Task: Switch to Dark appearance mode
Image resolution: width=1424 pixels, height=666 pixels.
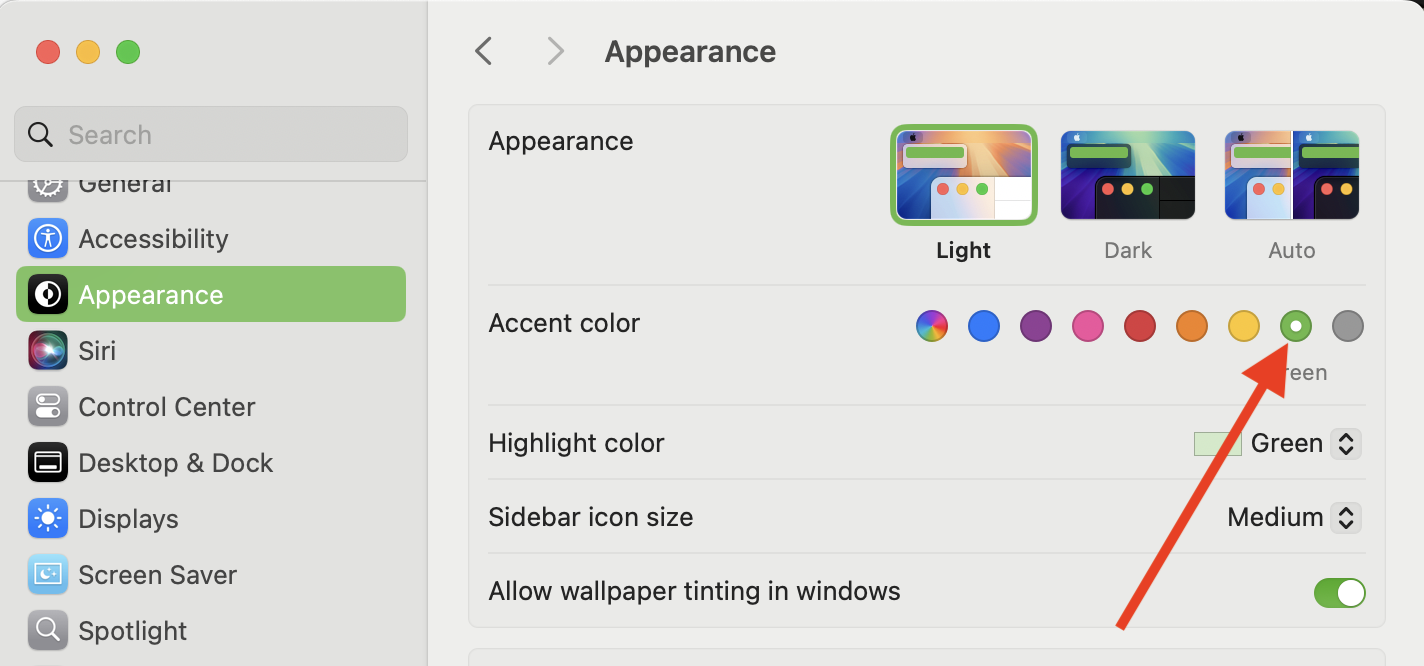Action: pyautogui.click(x=1127, y=176)
